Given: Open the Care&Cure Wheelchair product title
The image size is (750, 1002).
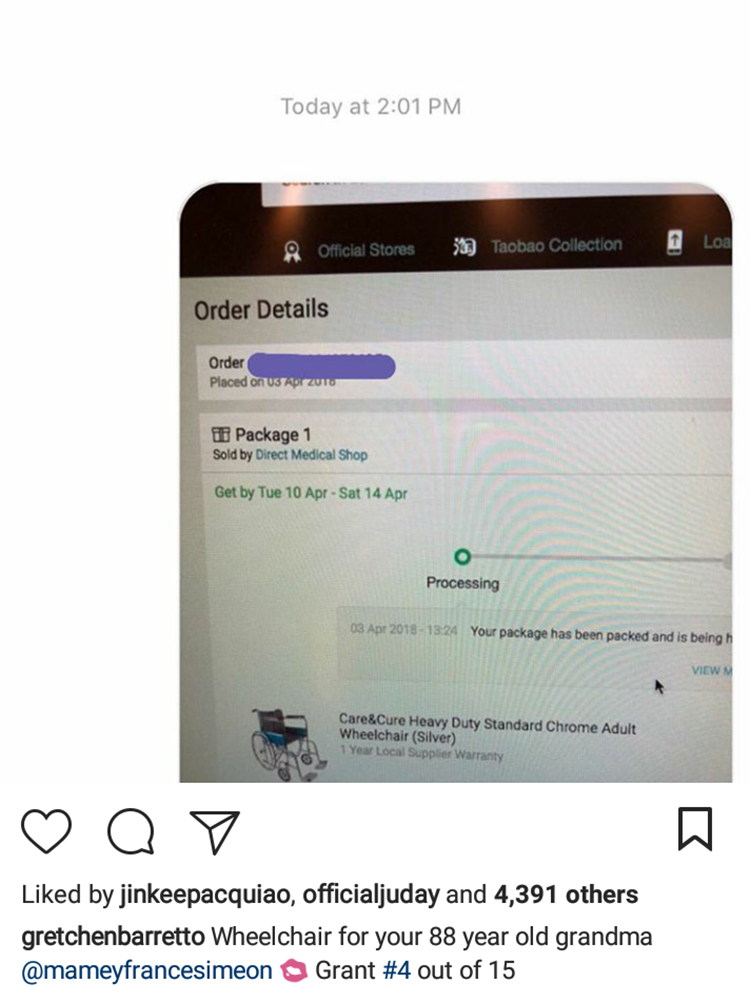Looking at the screenshot, I should pyautogui.click(x=487, y=730).
